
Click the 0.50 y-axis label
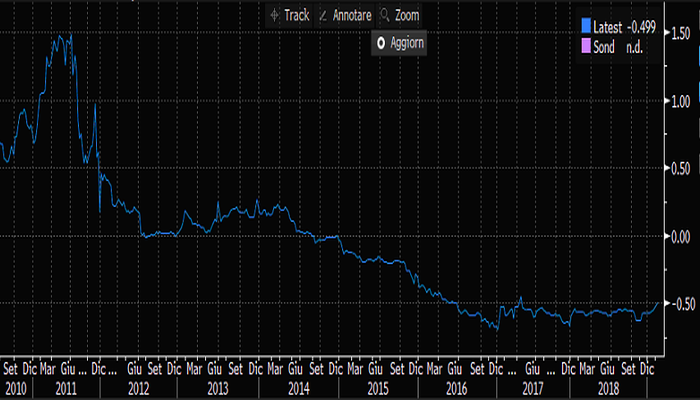pyautogui.click(x=682, y=168)
